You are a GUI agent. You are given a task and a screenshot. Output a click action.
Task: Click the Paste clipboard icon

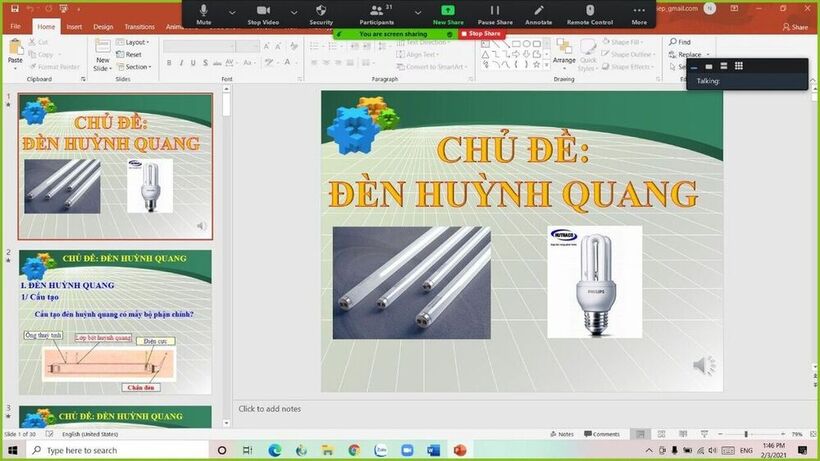tap(16, 47)
